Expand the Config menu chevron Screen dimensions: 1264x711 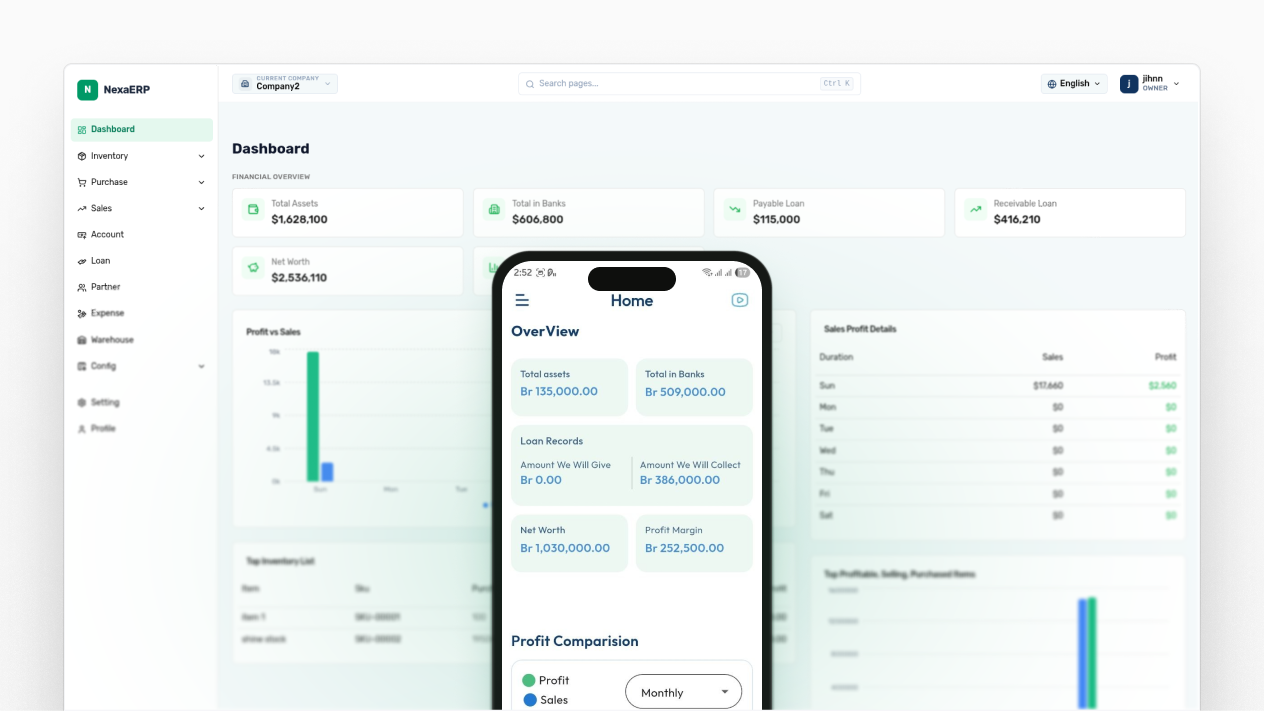tap(201, 366)
